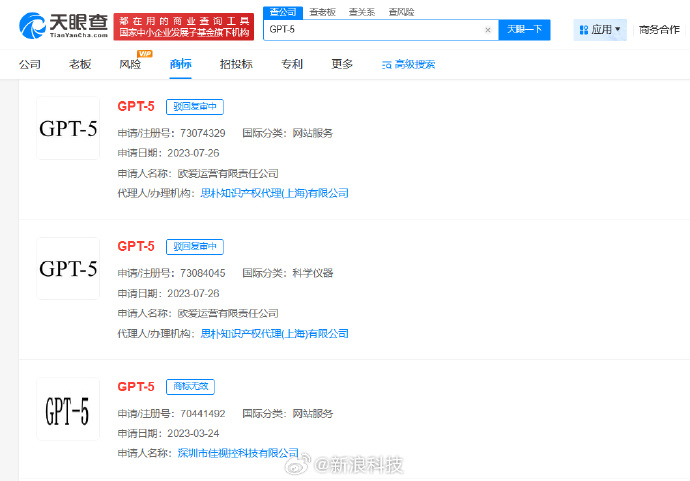Open the GPT-5 title of registration 70441492
This screenshot has width=690, height=481.
[136, 387]
